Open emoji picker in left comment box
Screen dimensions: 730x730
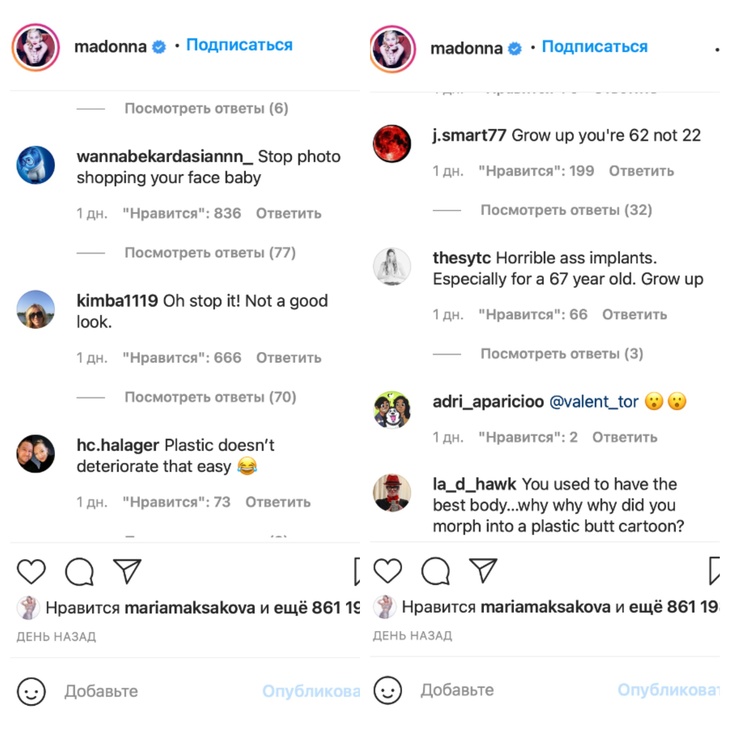31,691
